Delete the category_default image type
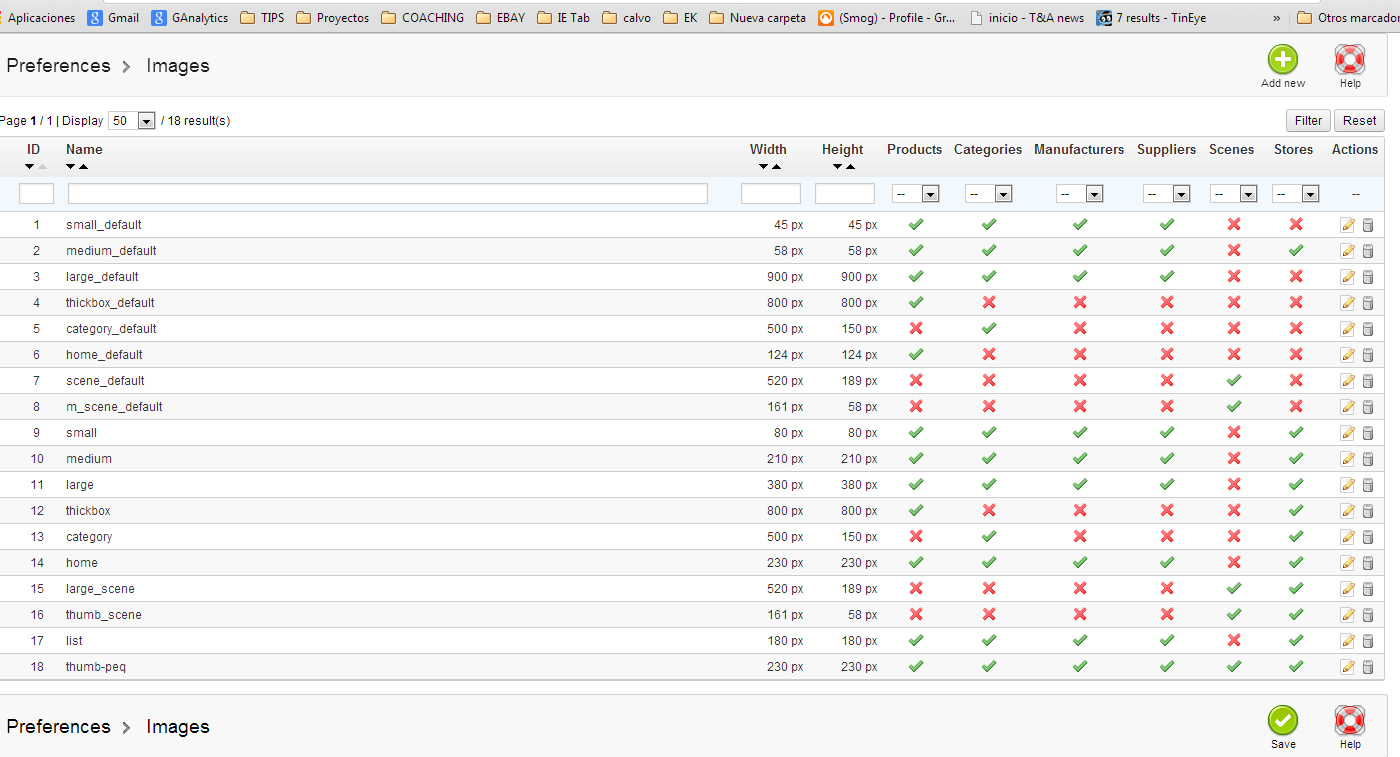 point(1368,329)
